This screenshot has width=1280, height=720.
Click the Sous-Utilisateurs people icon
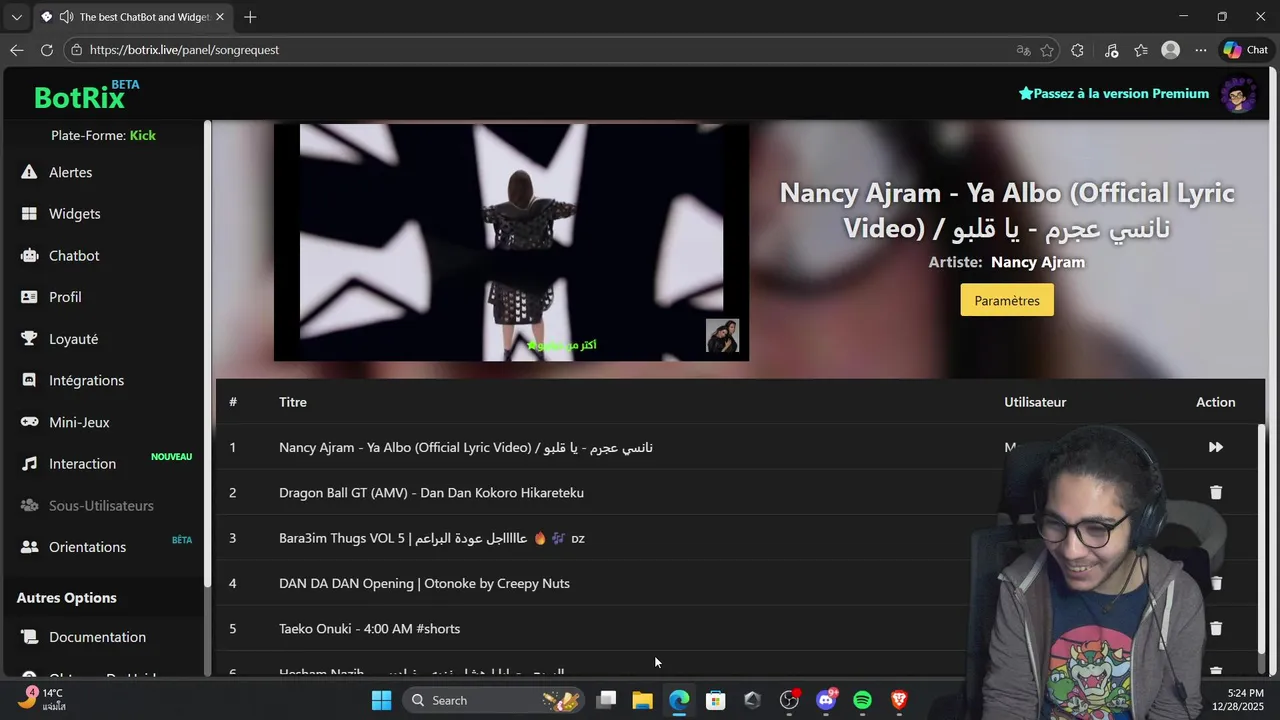pos(30,506)
